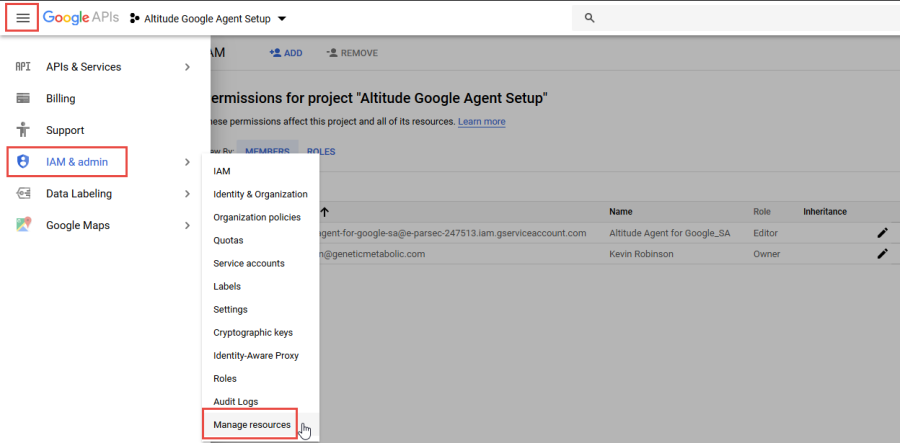The image size is (900, 443).
Task: Click the ADD member button
Action: tap(285, 53)
